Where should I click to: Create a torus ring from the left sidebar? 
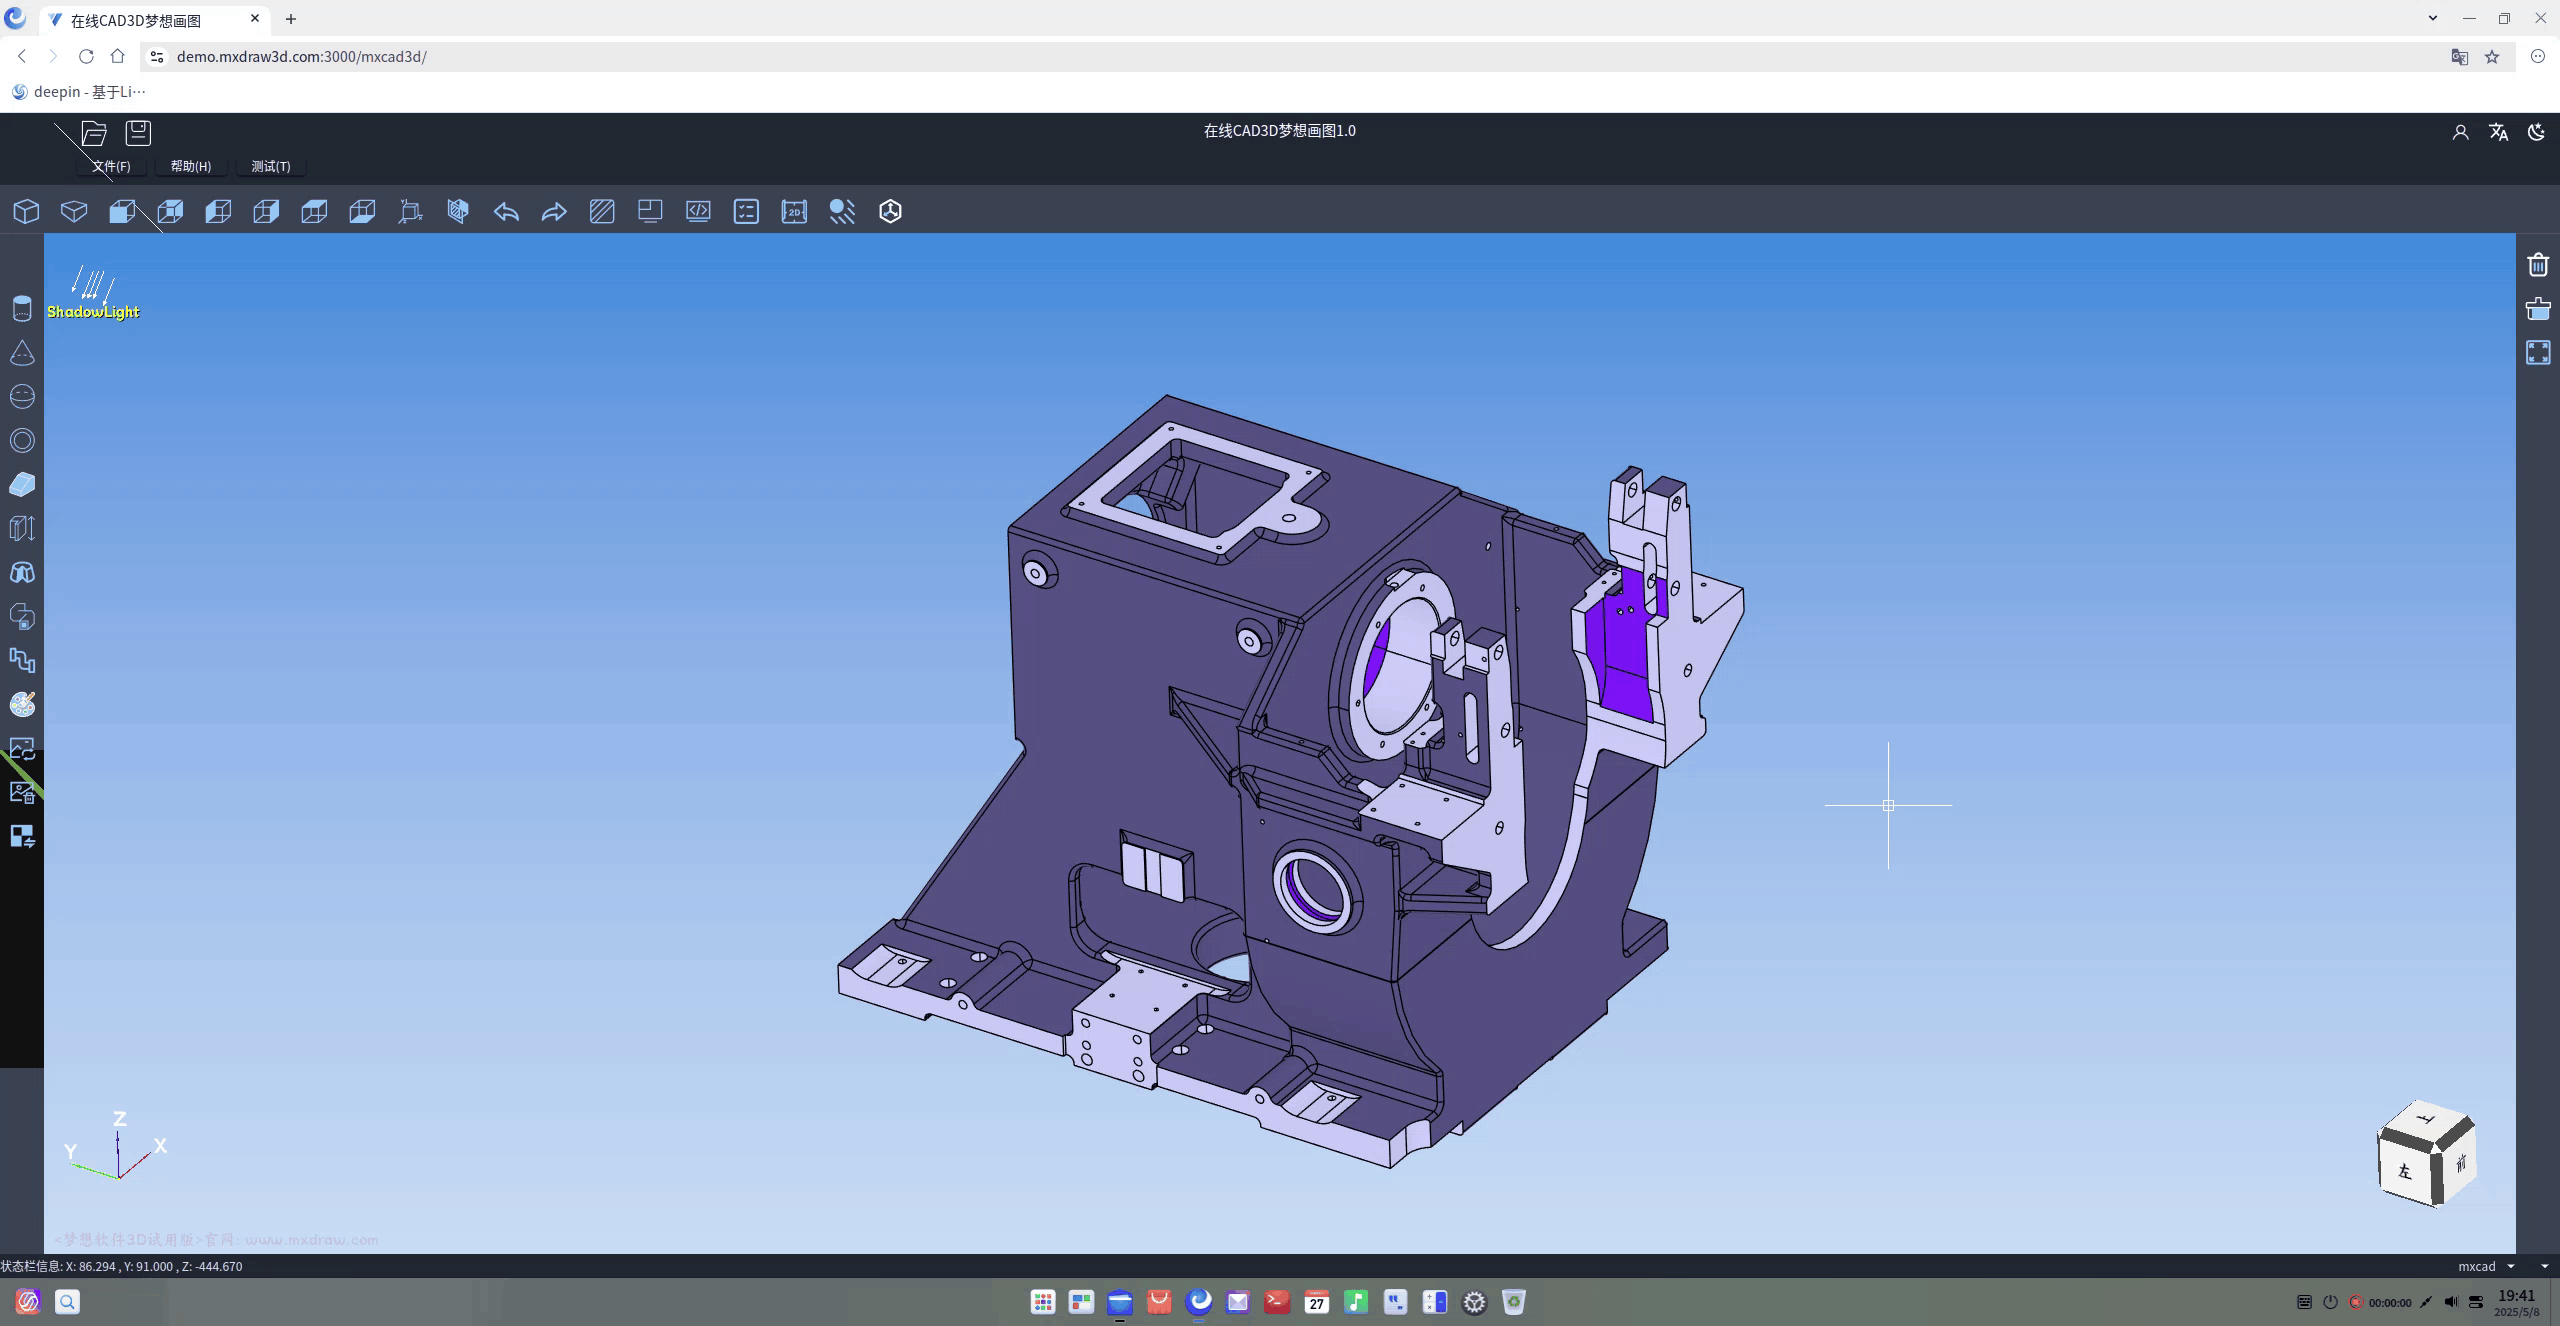(x=22, y=441)
